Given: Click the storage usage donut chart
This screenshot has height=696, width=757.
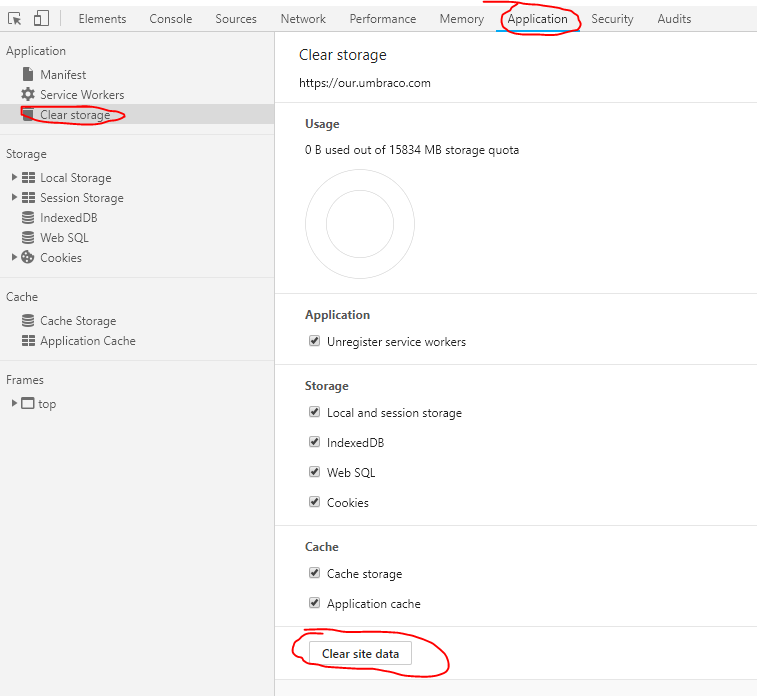Looking at the screenshot, I should coord(360,224).
